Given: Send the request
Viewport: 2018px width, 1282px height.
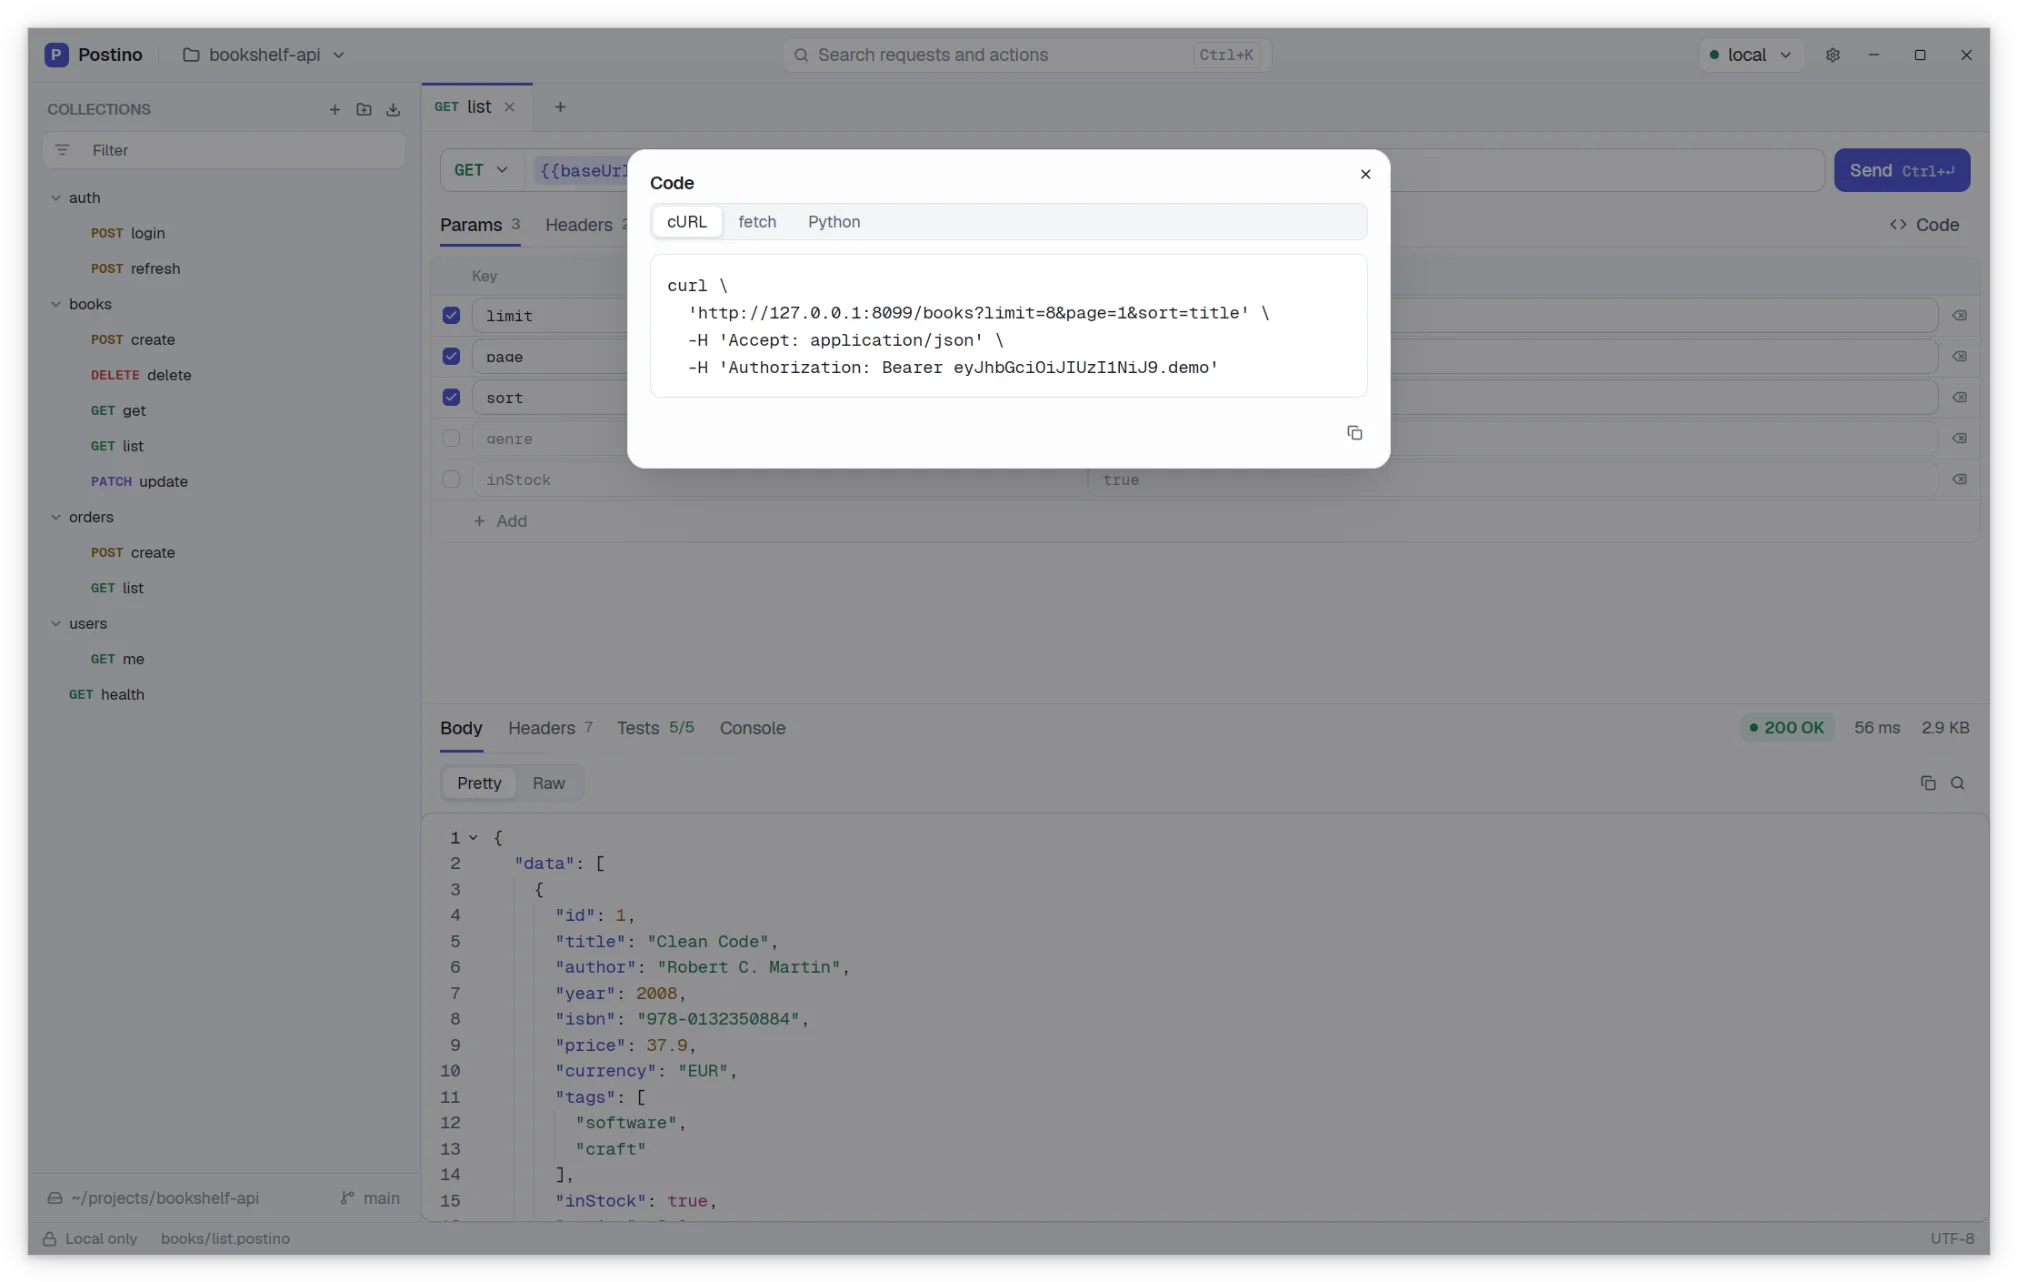Looking at the screenshot, I should coord(1901,170).
